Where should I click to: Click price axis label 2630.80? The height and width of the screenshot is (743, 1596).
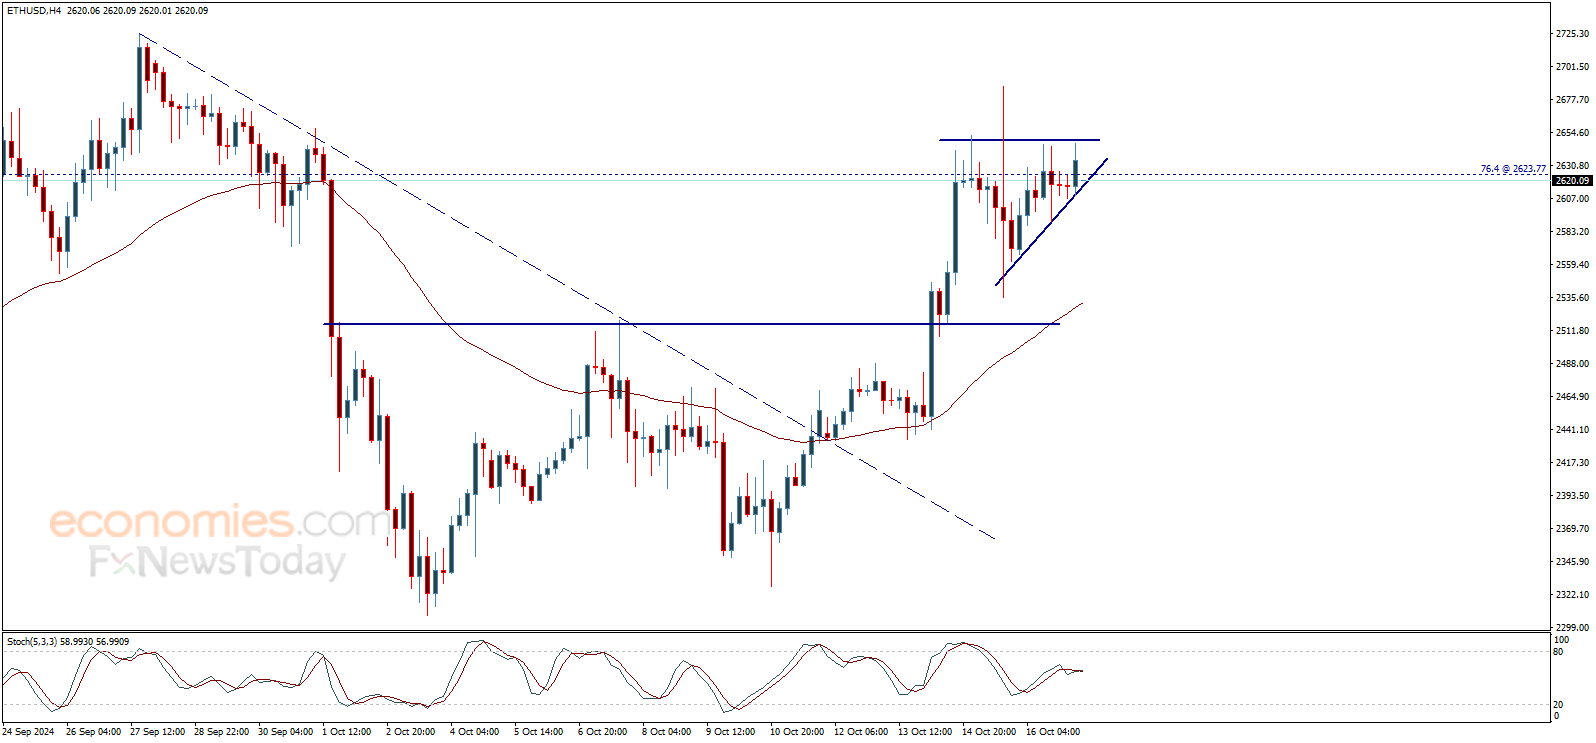[x=1572, y=166]
